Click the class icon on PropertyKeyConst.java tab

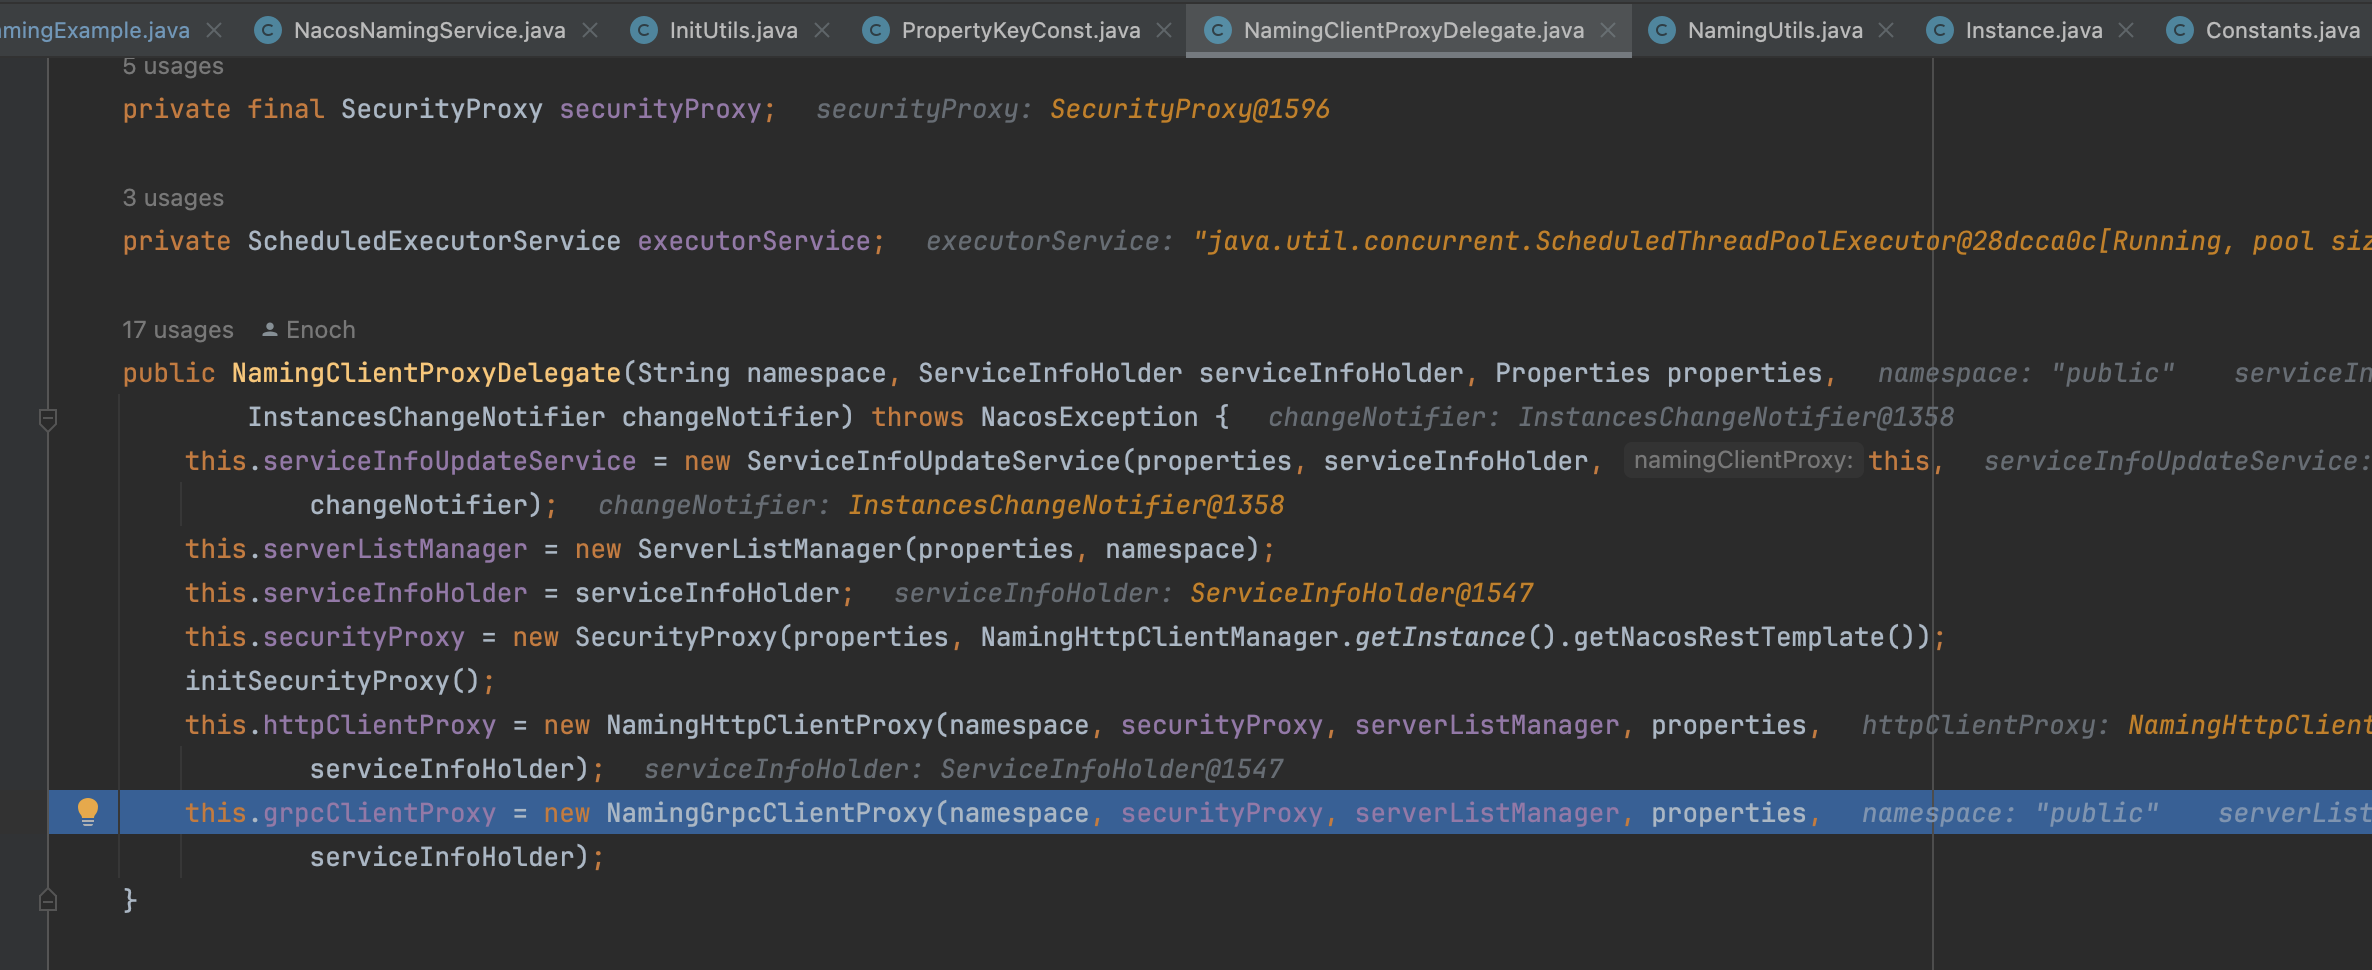point(875,30)
